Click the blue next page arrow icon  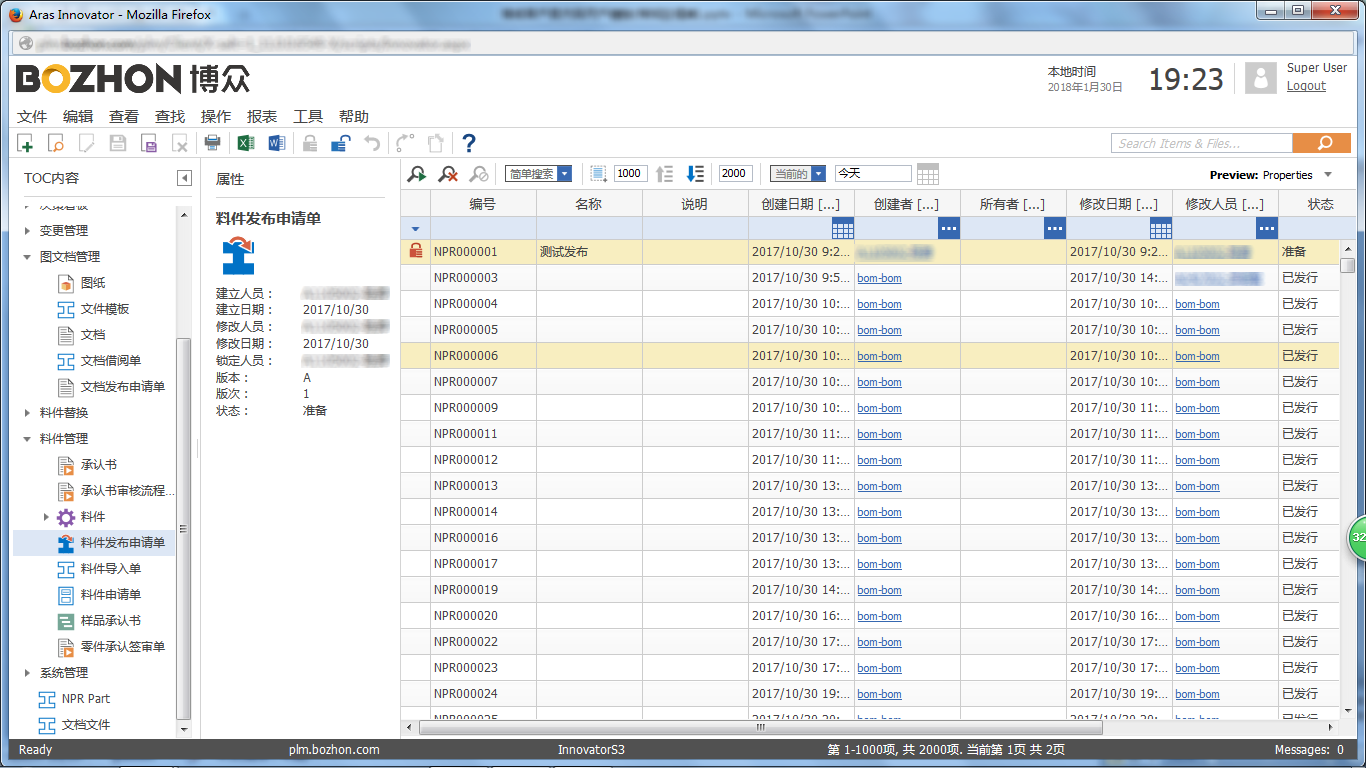click(x=696, y=174)
